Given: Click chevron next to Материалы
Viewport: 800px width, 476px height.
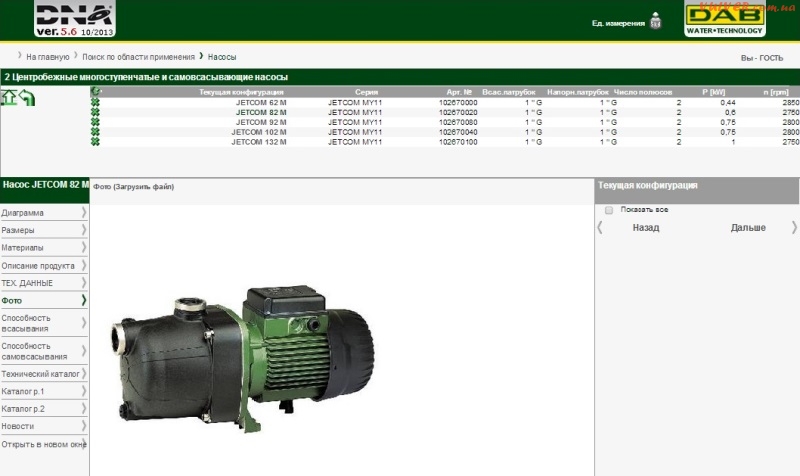Looking at the screenshot, I should pyautogui.click(x=84, y=247).
